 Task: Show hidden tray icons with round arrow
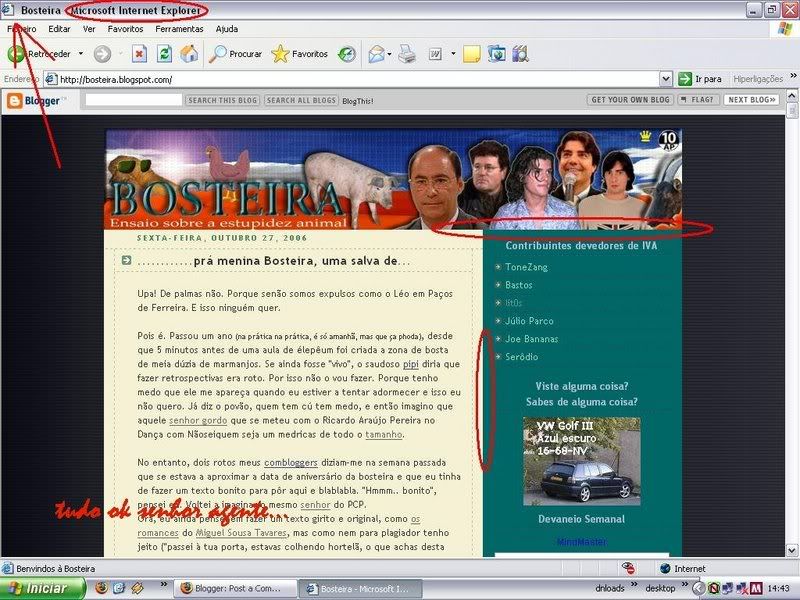coord(698,589)
